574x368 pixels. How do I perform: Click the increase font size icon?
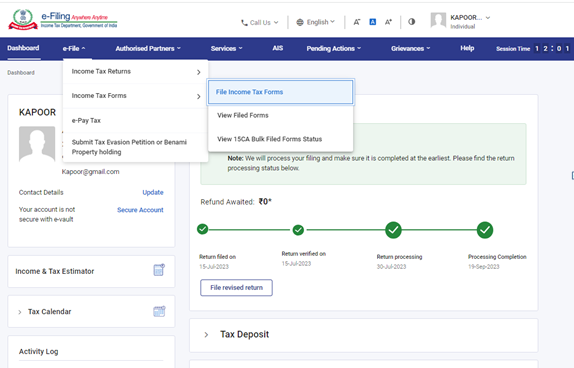pos(388,22)
